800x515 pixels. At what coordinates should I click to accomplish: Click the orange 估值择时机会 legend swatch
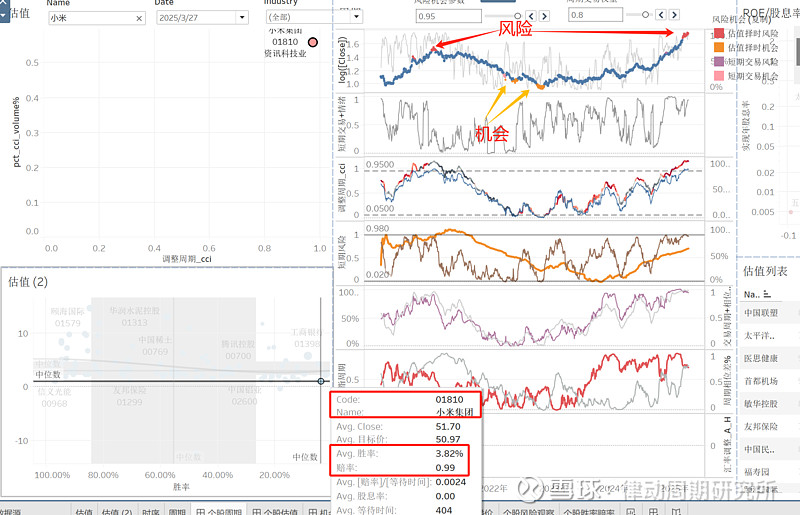(719, 47)
